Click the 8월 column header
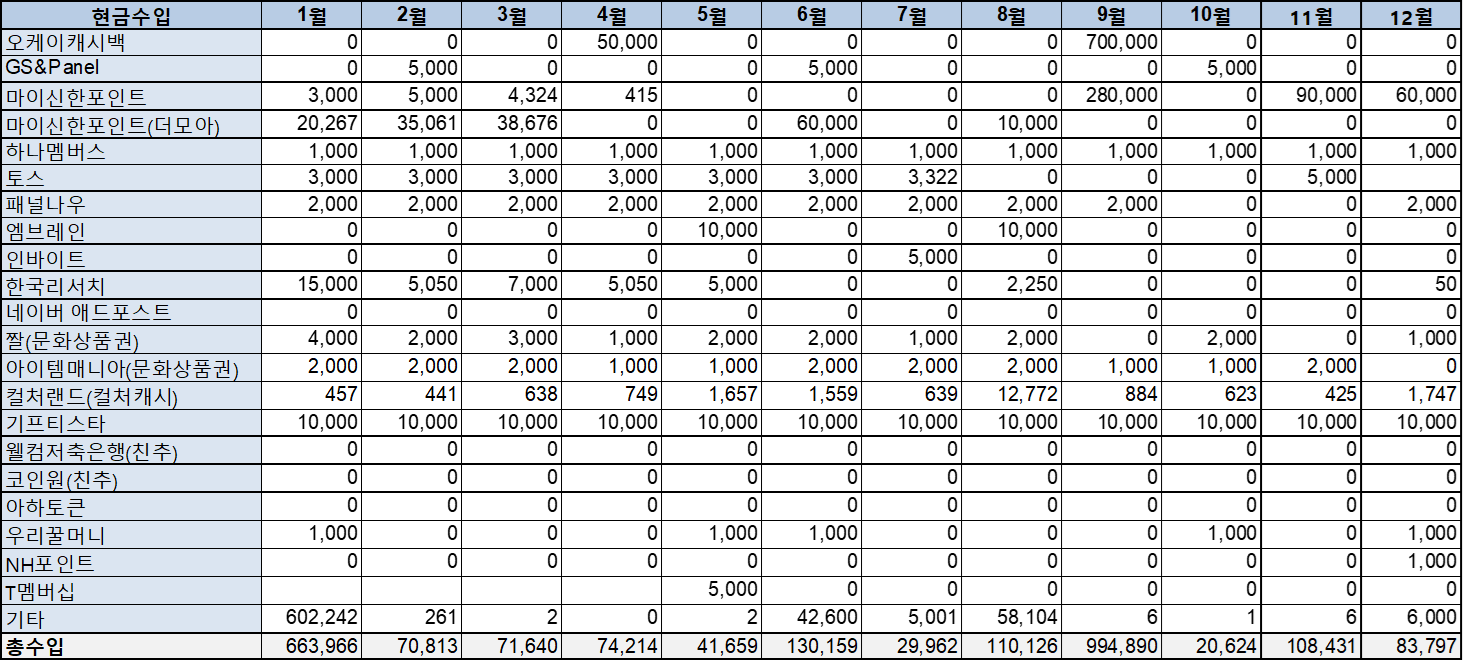The height and width of the screenshot is (661, 1463). tap(1011, 15)
